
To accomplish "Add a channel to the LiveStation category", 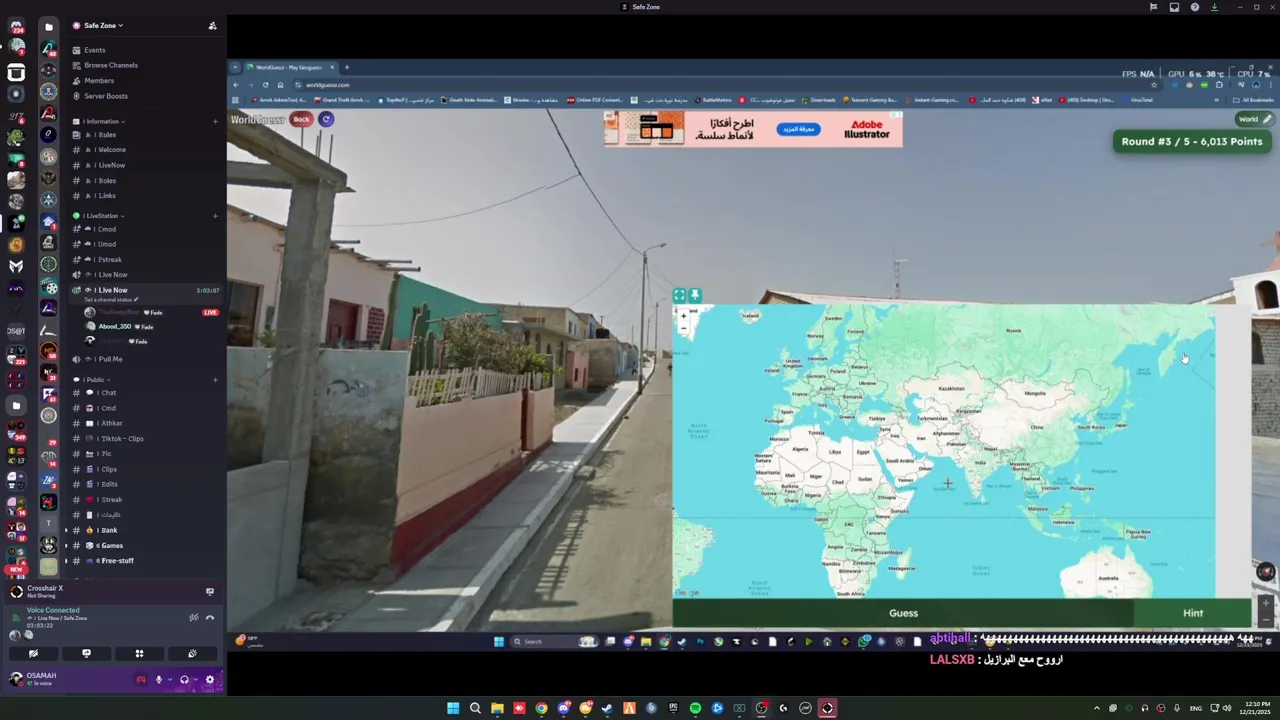I will click(215, 216).
